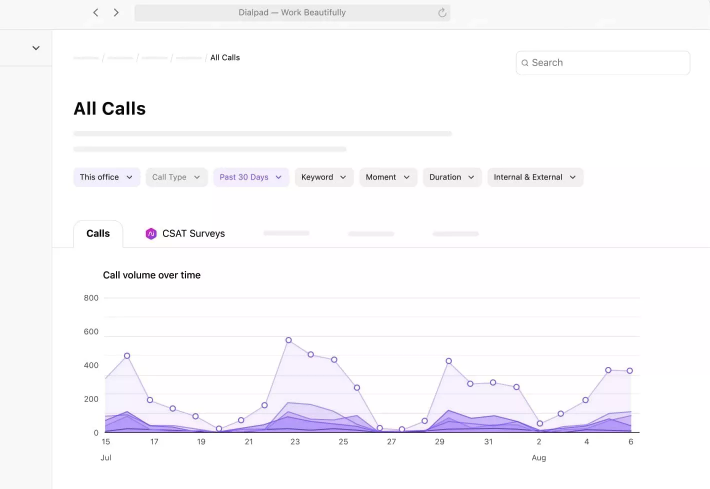
Task: Click the search magnifier icon
Action: coord(525,63)
